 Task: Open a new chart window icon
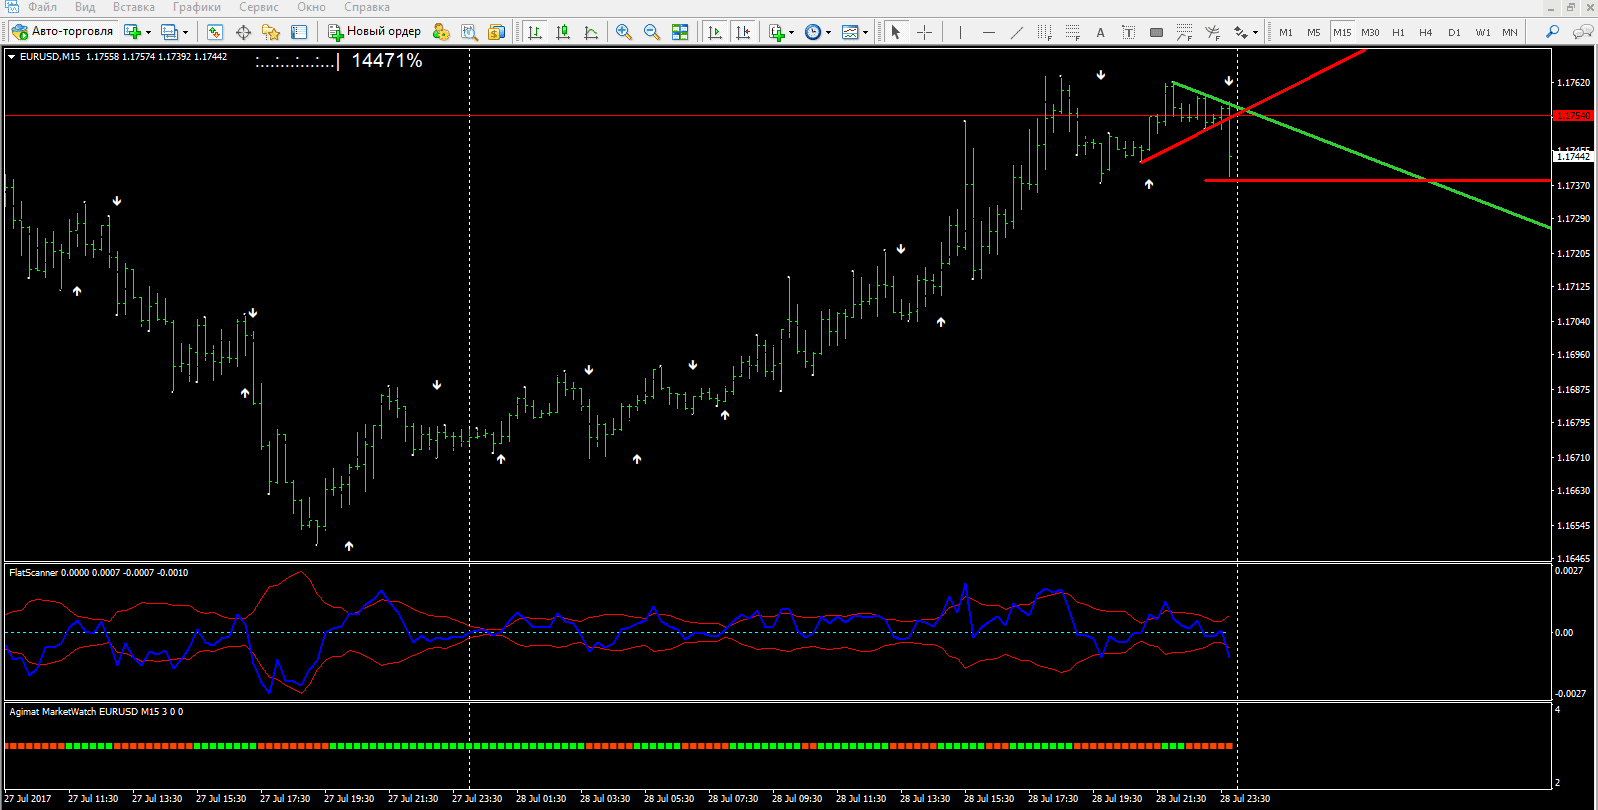(132, 32)
